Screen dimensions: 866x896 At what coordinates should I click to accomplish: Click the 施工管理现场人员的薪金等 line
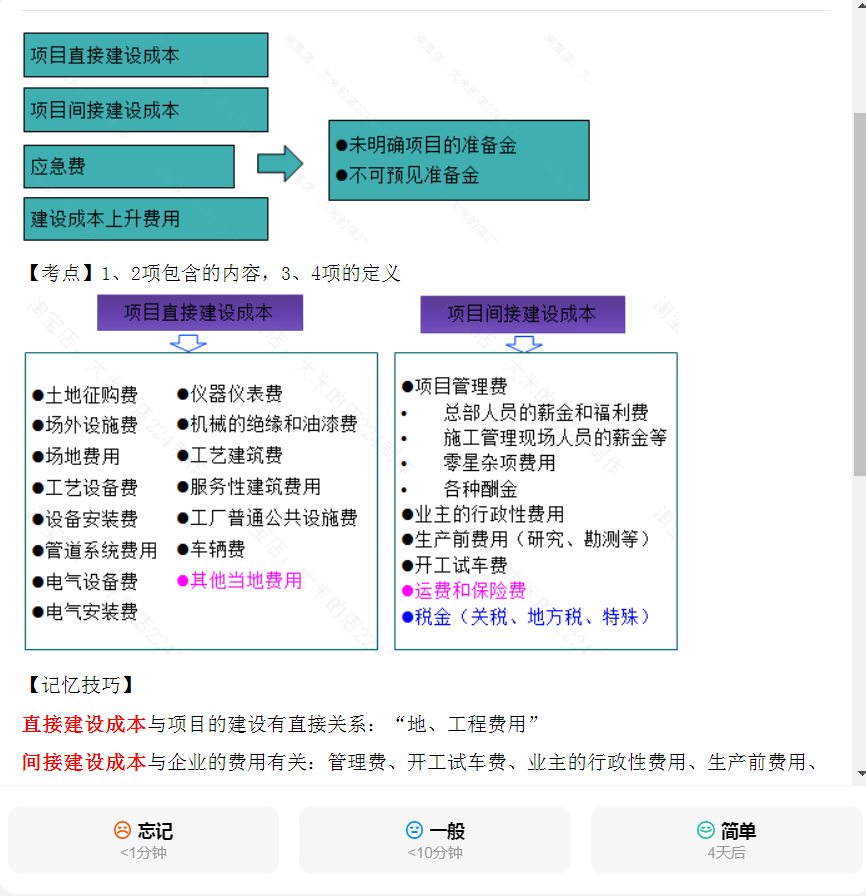click(555, 438)
